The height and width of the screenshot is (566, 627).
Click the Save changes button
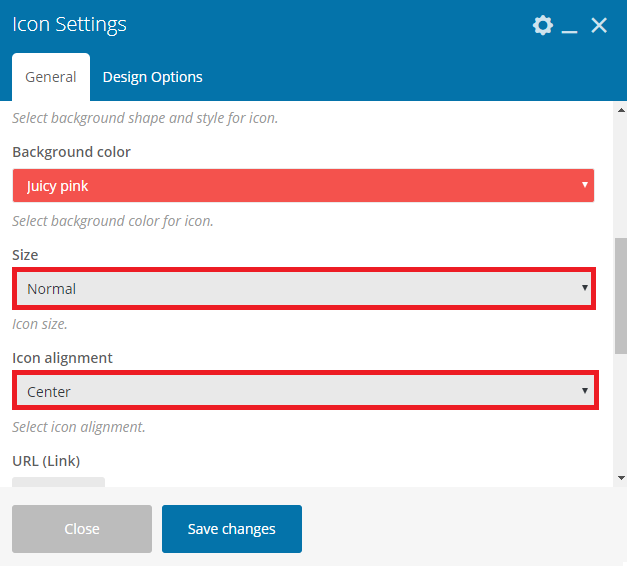232,529
